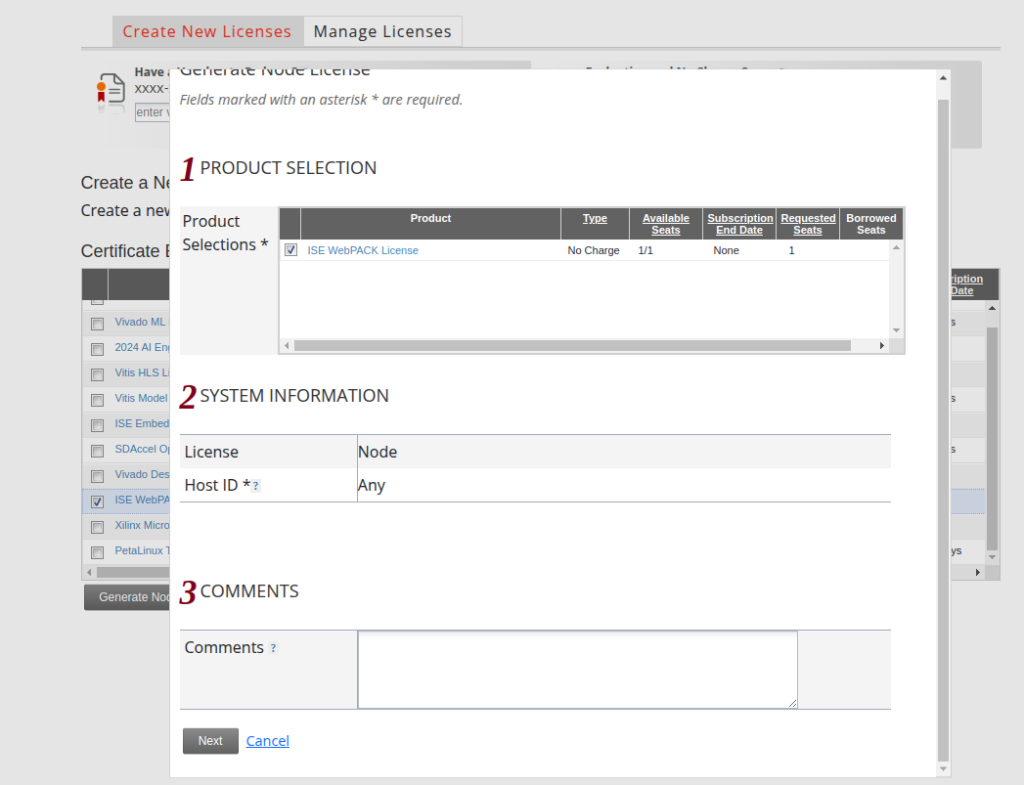The image size is (1024, 785).
Task: Select the Xilinx Micro row checkbox
Action: point(97,527)
